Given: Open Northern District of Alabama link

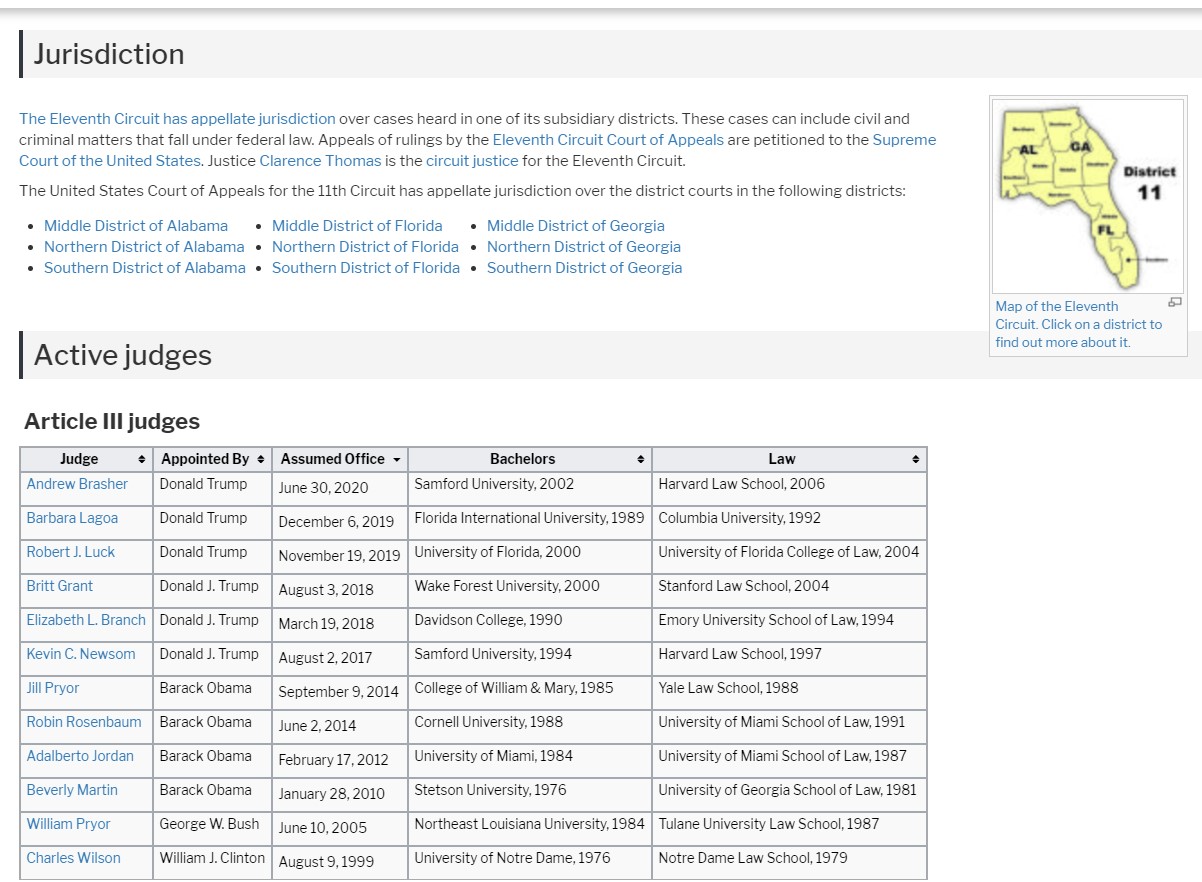Looking at the screenshot, I should (x=144, y=247).
